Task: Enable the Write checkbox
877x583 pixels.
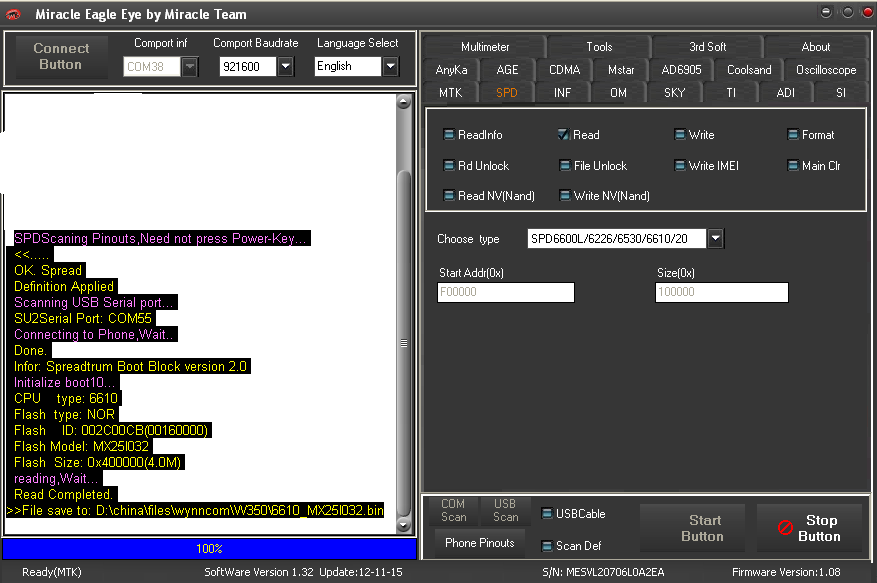Action: pos(680,135)
